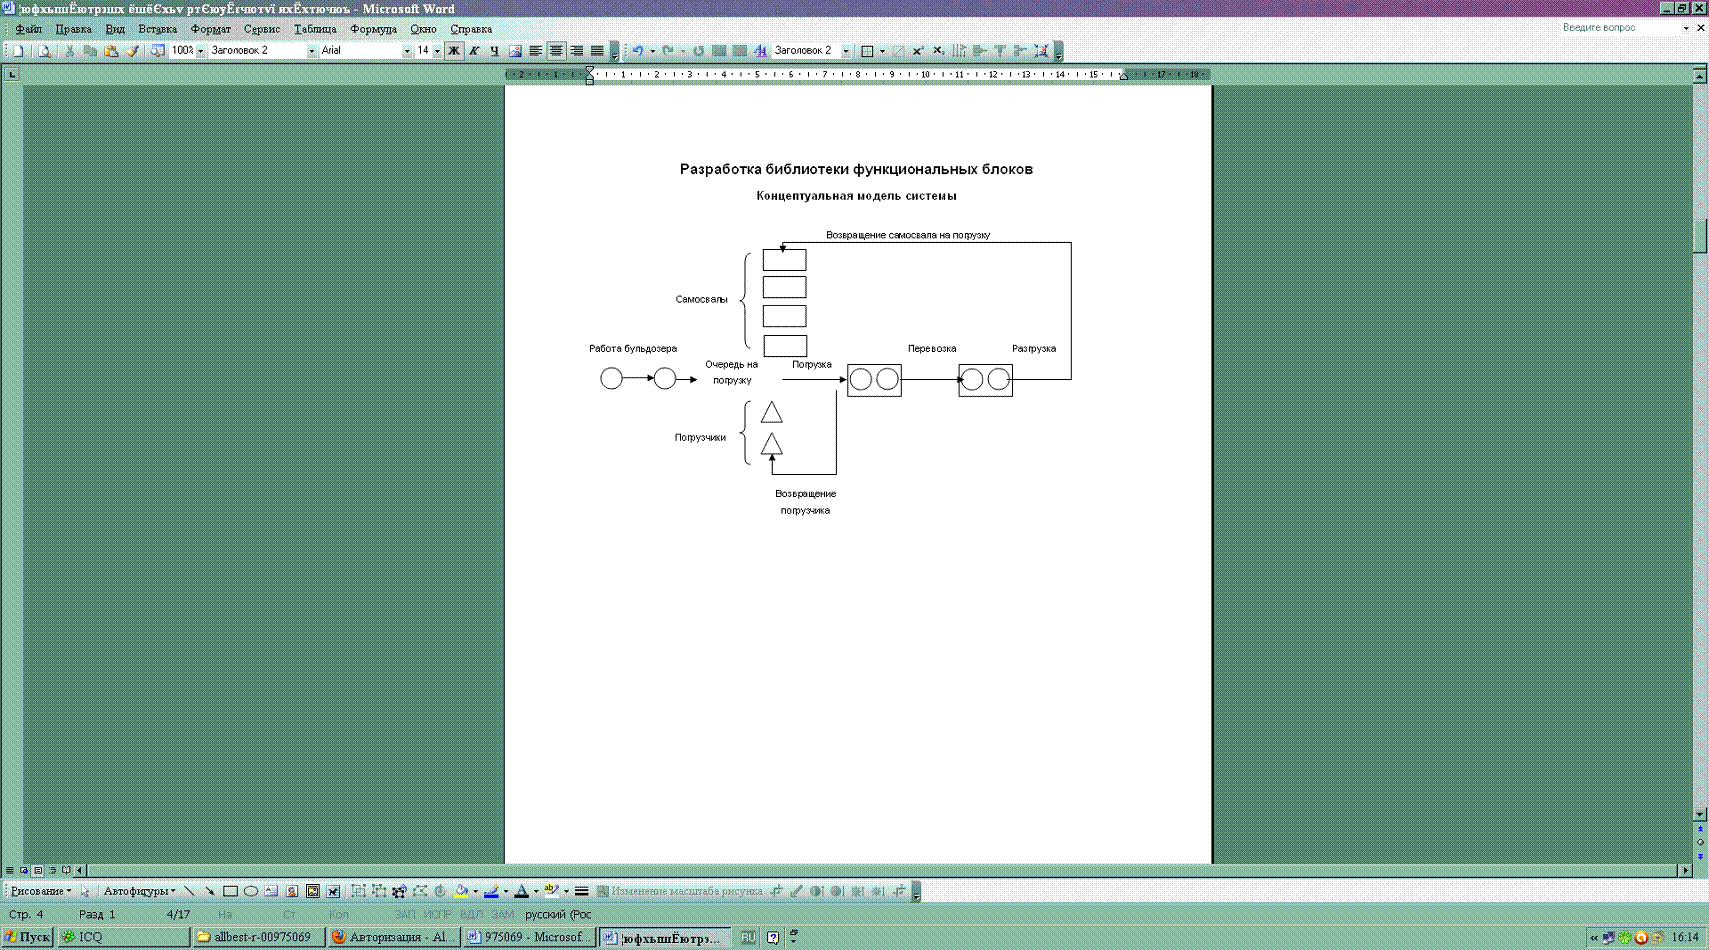Open the Таблица menu

[315, 29]
